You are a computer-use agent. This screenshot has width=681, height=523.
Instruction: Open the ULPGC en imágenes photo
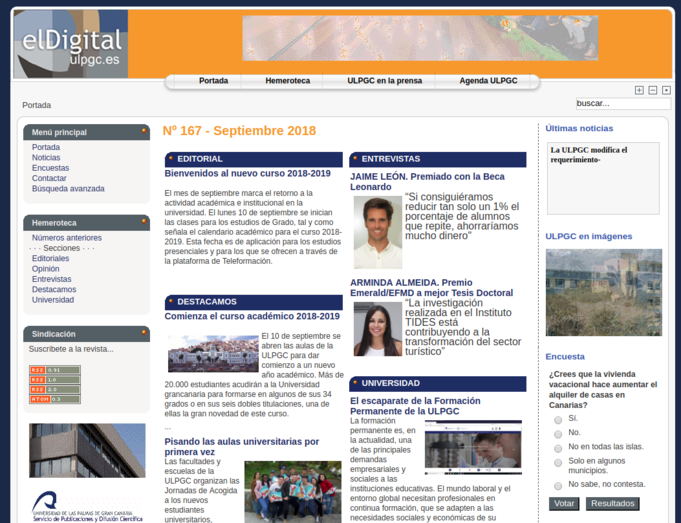pos(603,292)
